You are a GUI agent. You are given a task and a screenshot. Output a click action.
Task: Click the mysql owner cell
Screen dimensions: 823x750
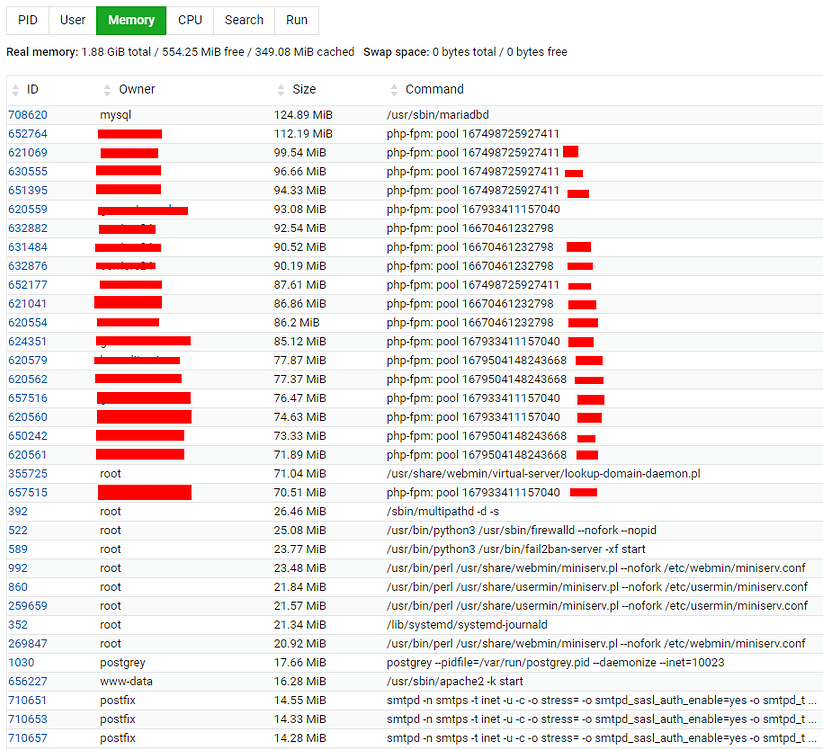pos(115,115)
